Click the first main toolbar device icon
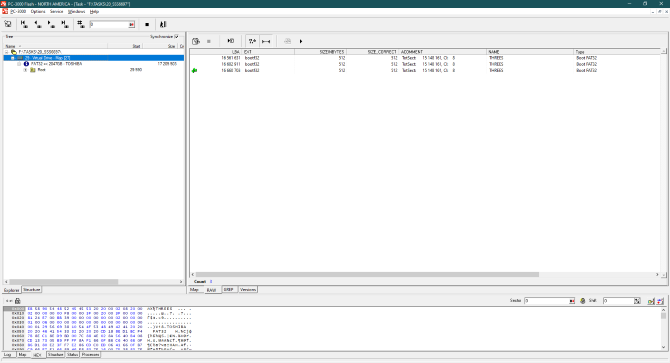Image resolution: width=670 pixels, height=363 pixels. [x=8, y=24]
